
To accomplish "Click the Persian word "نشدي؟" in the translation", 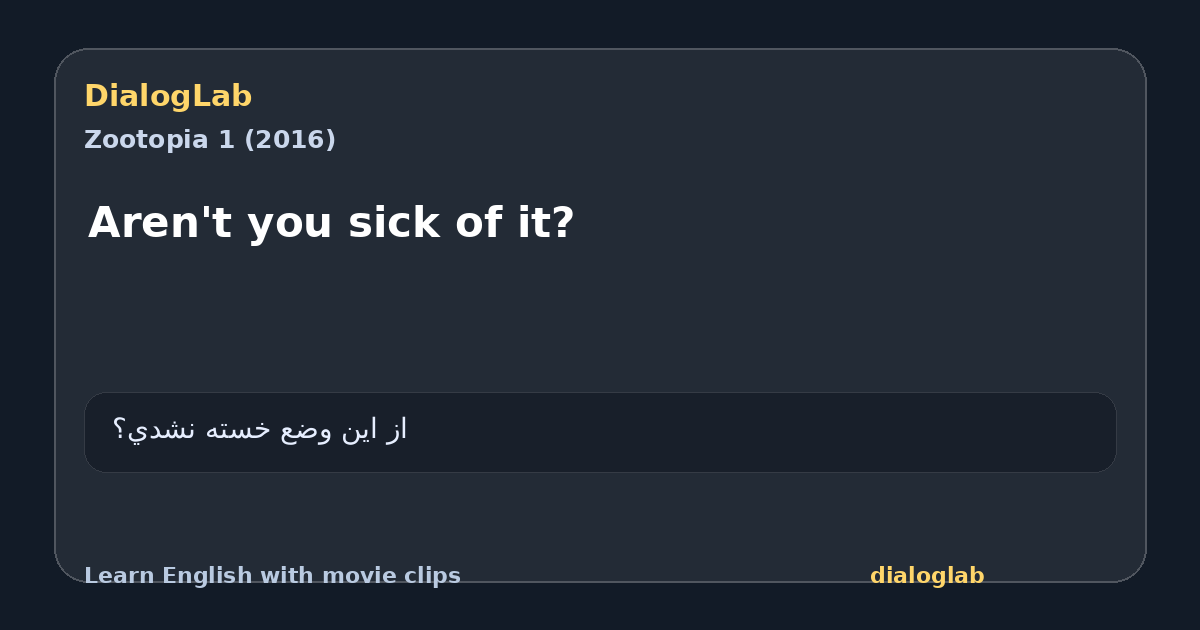I will [x=155, y=430].
